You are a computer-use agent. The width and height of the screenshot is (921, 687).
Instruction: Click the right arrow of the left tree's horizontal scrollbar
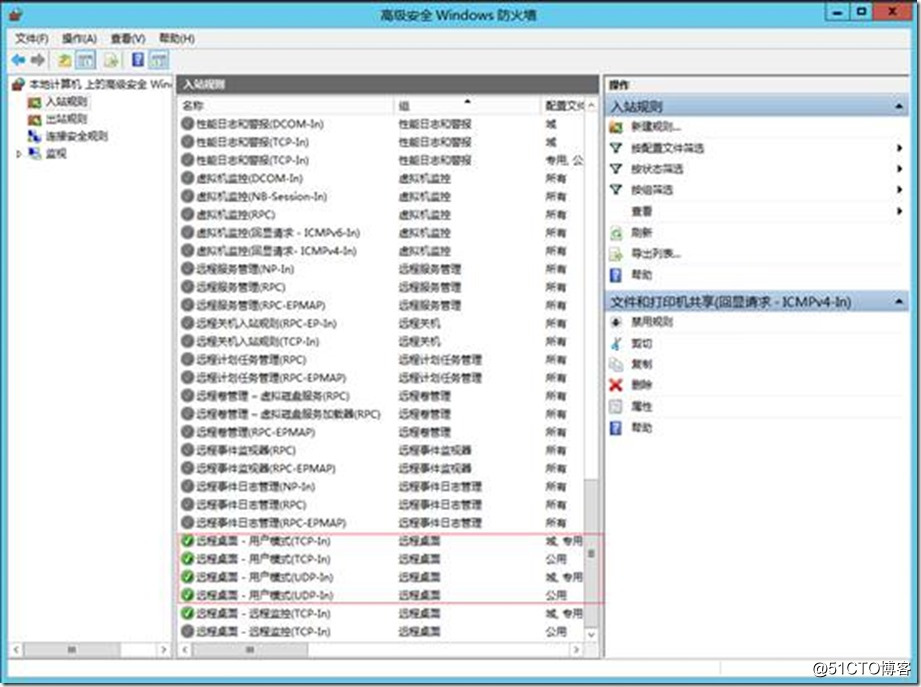pyautogui.click(x=164, y=650)
